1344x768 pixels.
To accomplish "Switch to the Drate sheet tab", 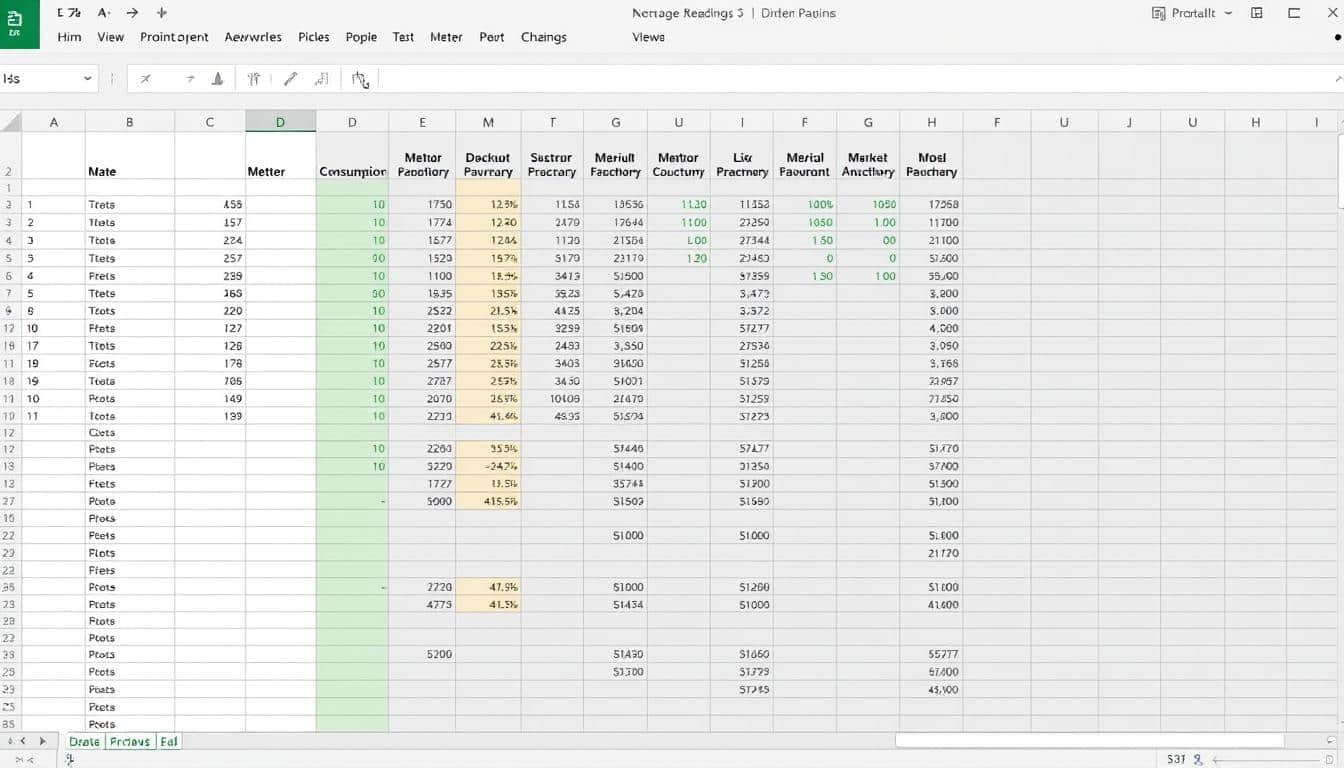I will 84,741.
